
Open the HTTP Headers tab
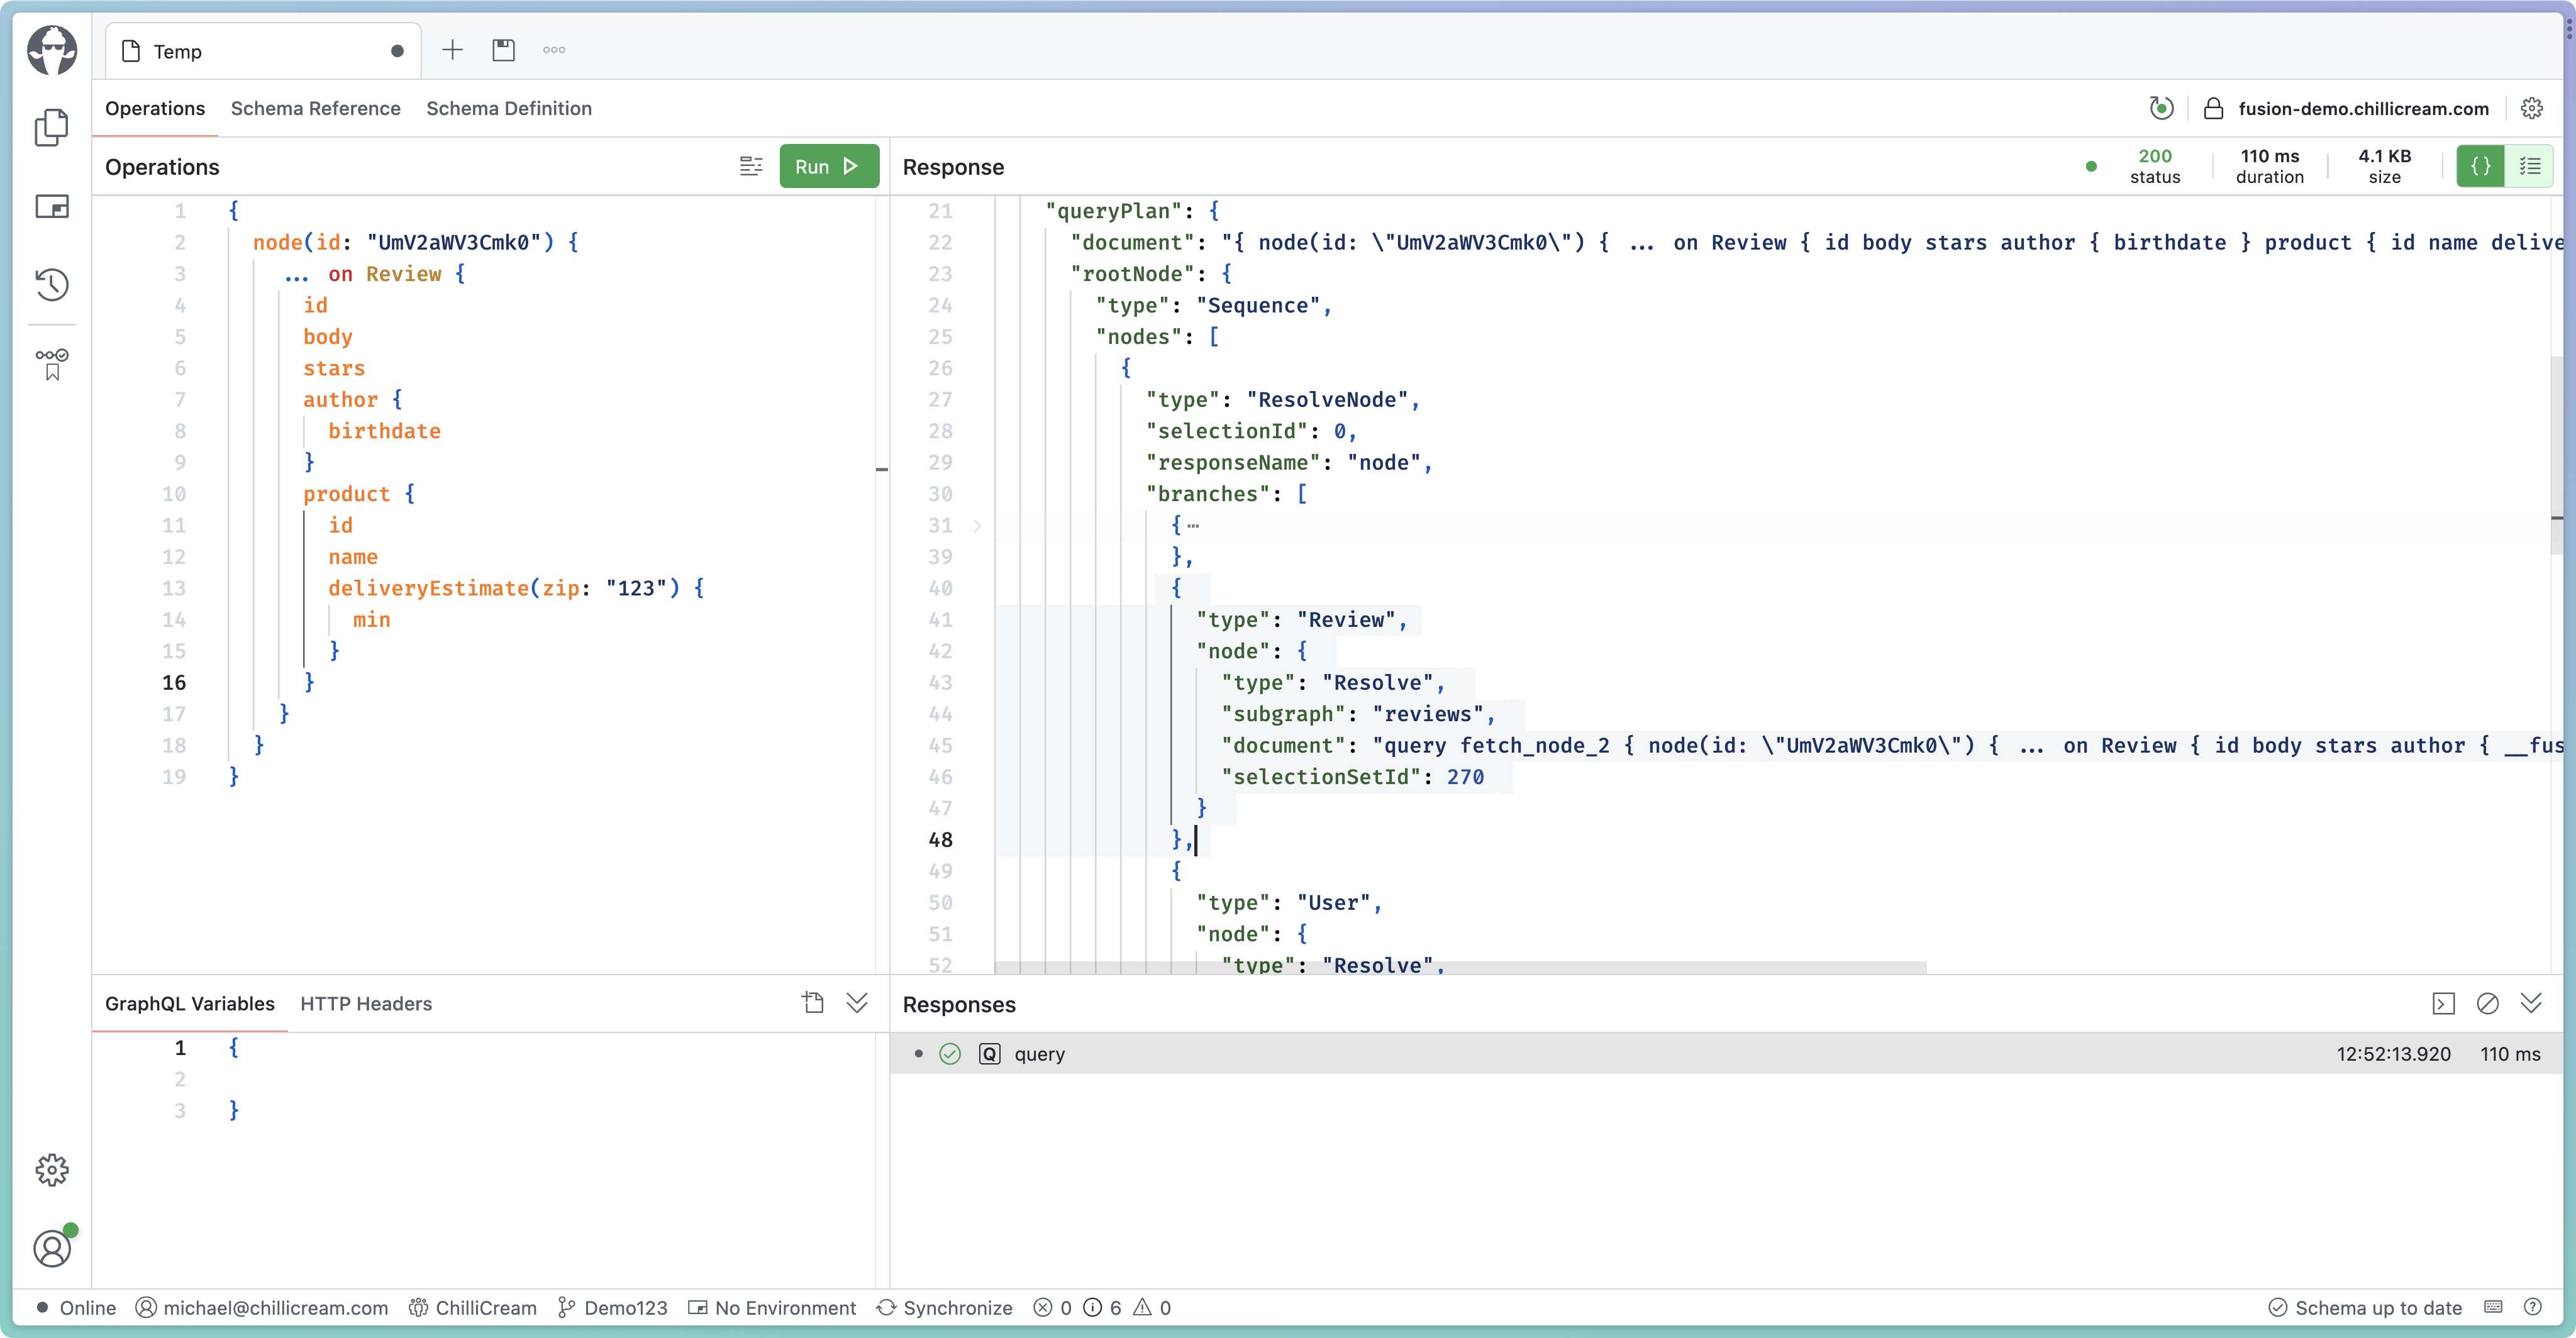pyautogui.click(x=366, y=1003)
